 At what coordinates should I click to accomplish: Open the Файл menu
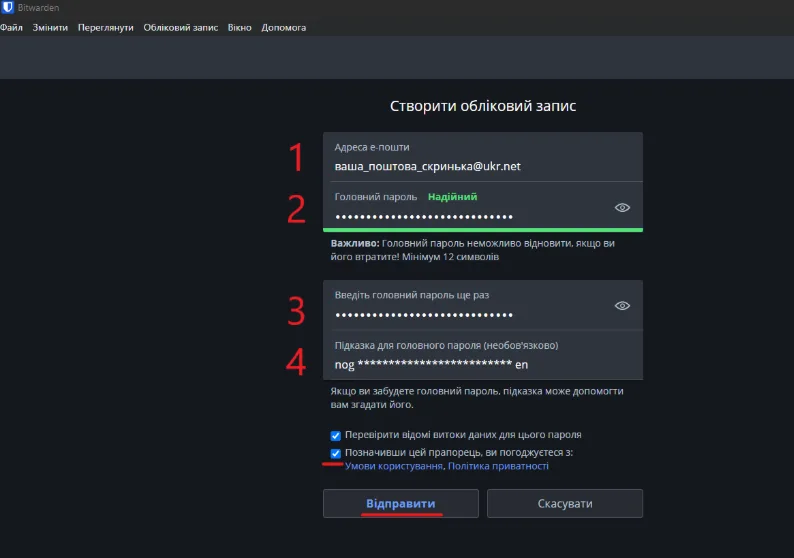tap(12, 27)
